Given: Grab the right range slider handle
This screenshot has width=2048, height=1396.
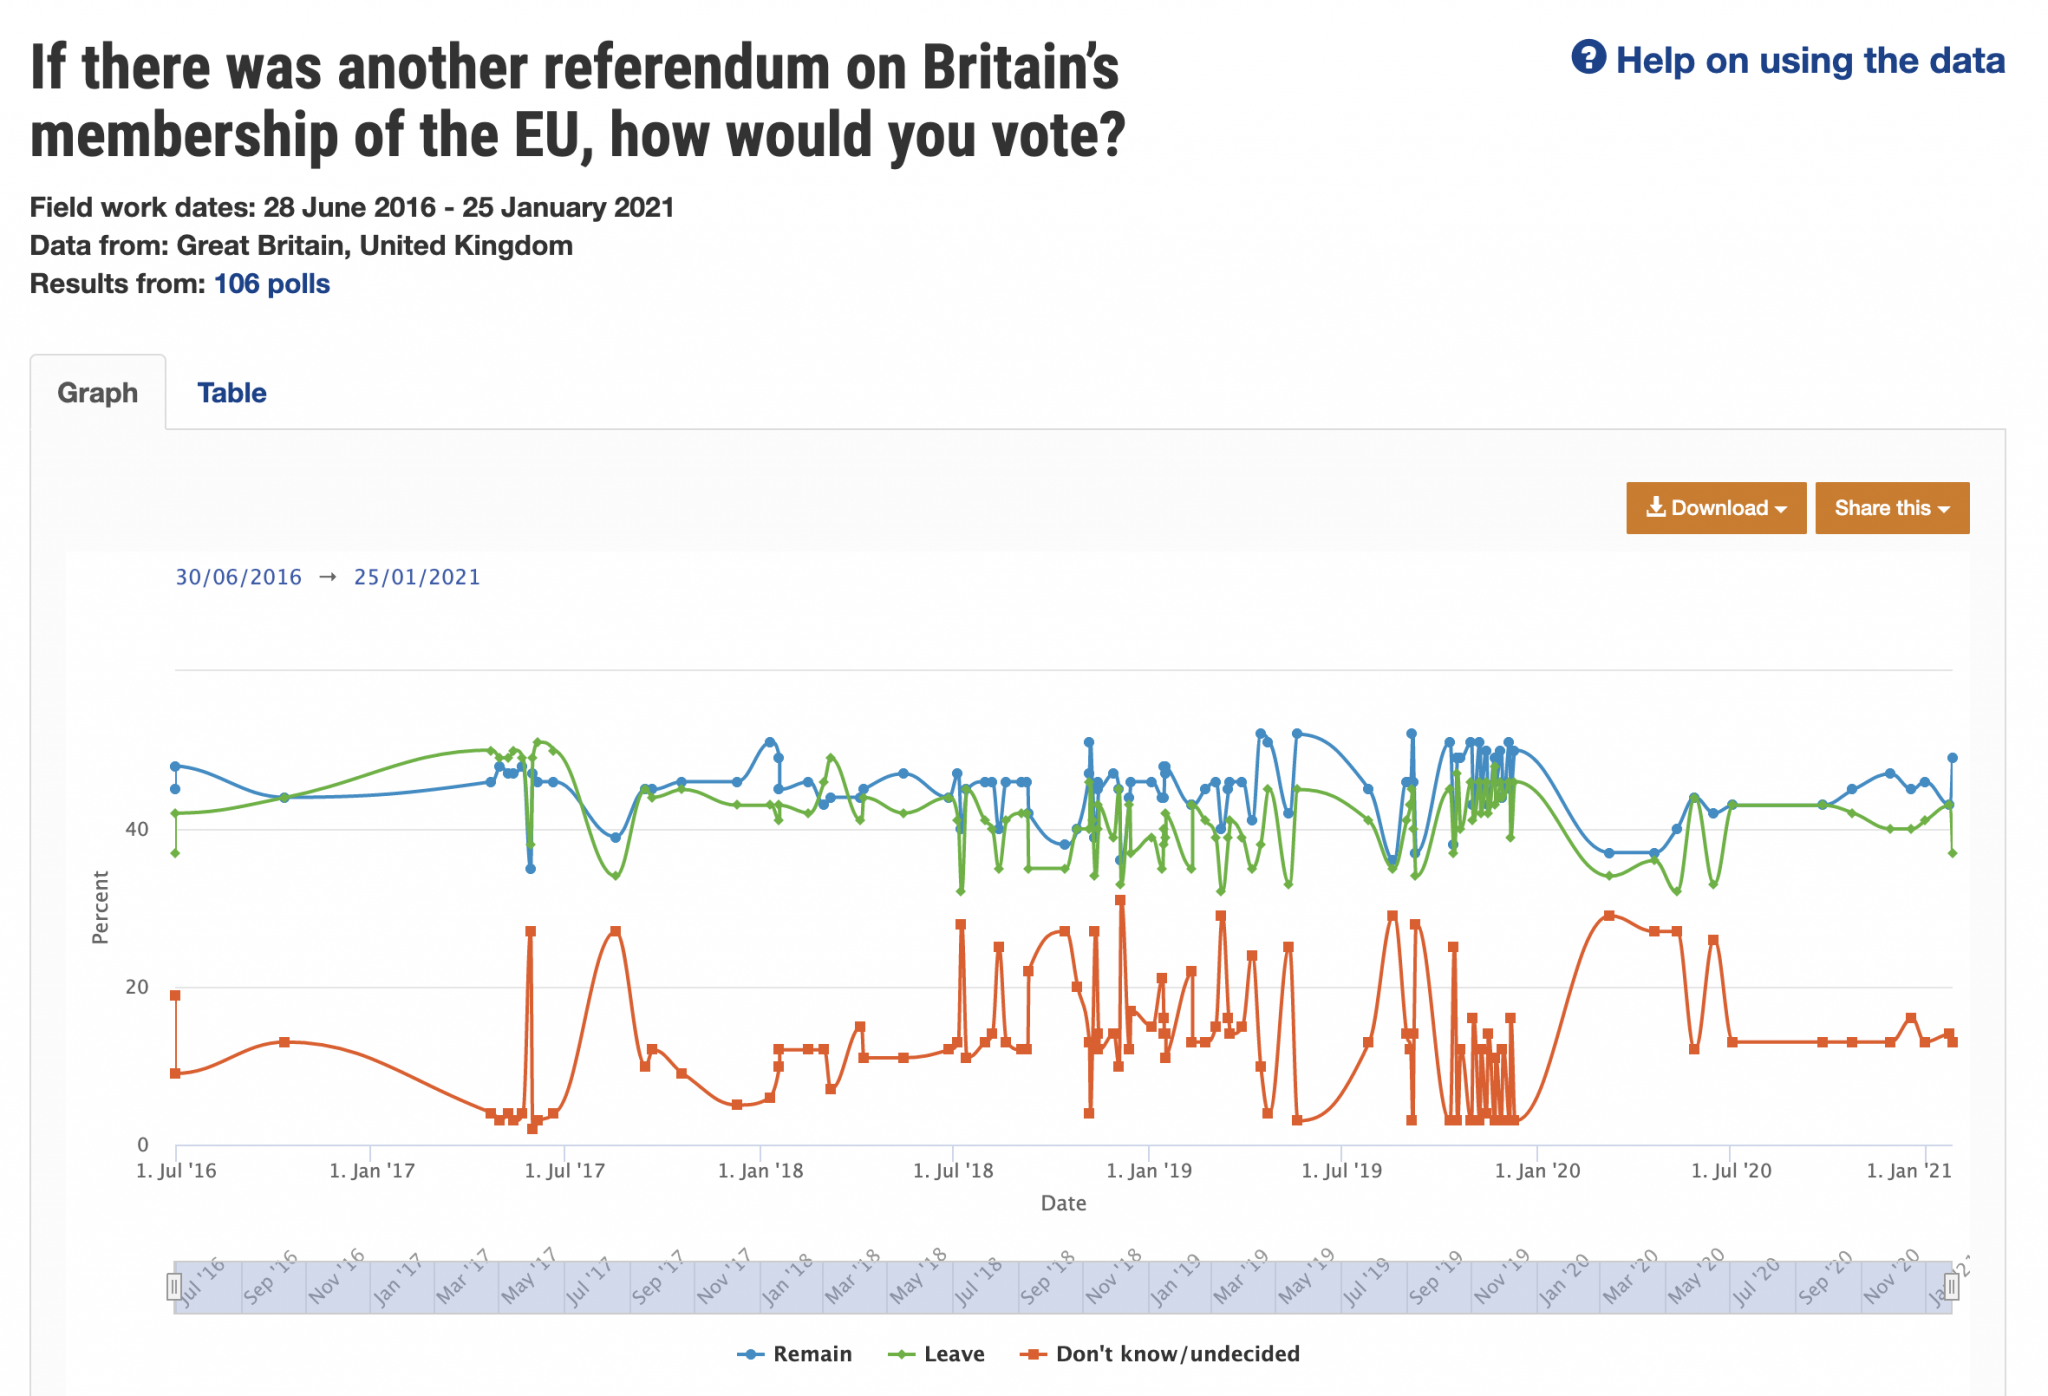Looking at the screenshot, I should [x=1950, y=1284].
